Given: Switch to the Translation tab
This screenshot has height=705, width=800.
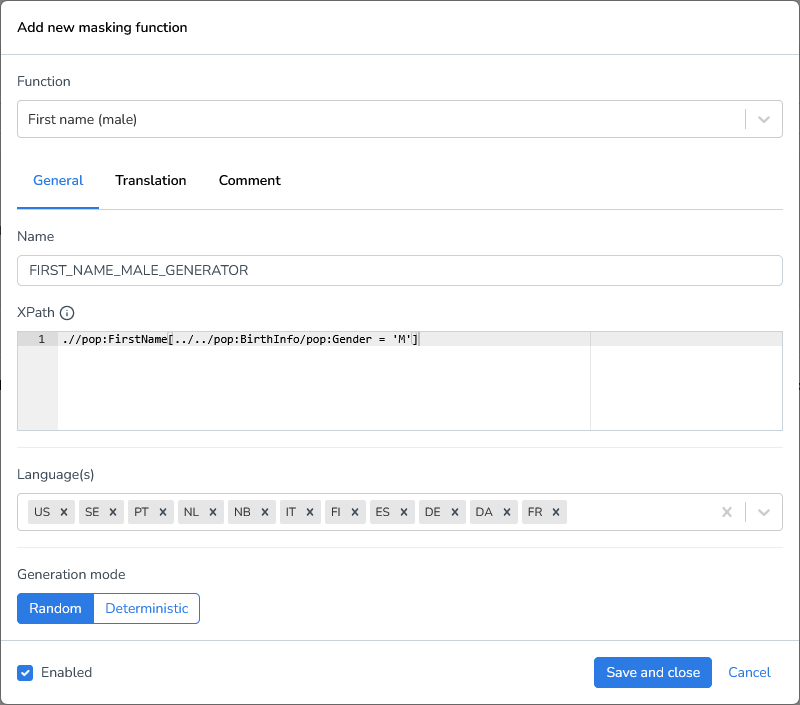Looking at the screenshot, I should click(x=150, y=181).
